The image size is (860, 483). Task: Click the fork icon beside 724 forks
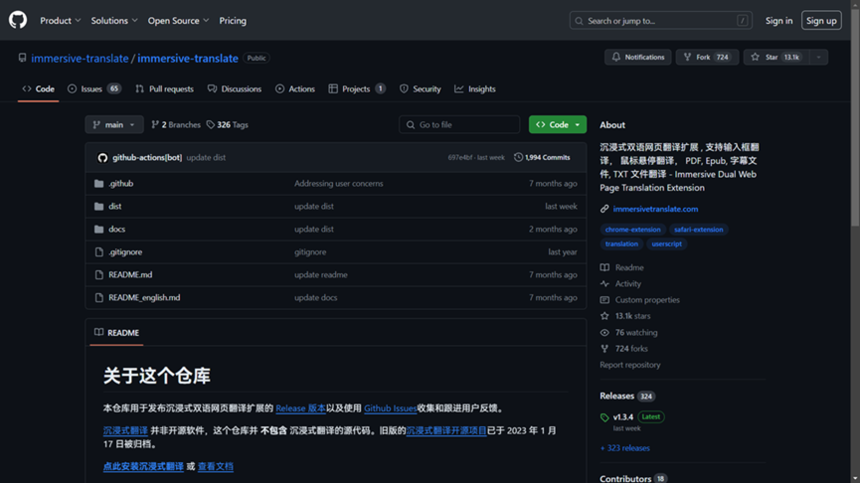point(604,349)
